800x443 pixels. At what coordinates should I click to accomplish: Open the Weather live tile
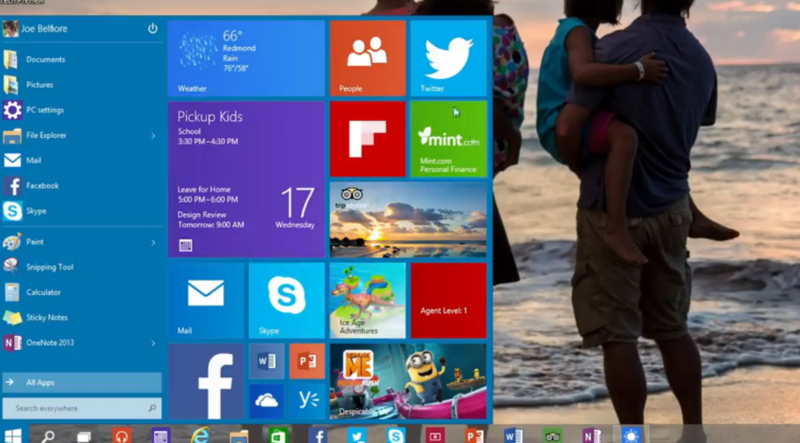coord(246,58)
